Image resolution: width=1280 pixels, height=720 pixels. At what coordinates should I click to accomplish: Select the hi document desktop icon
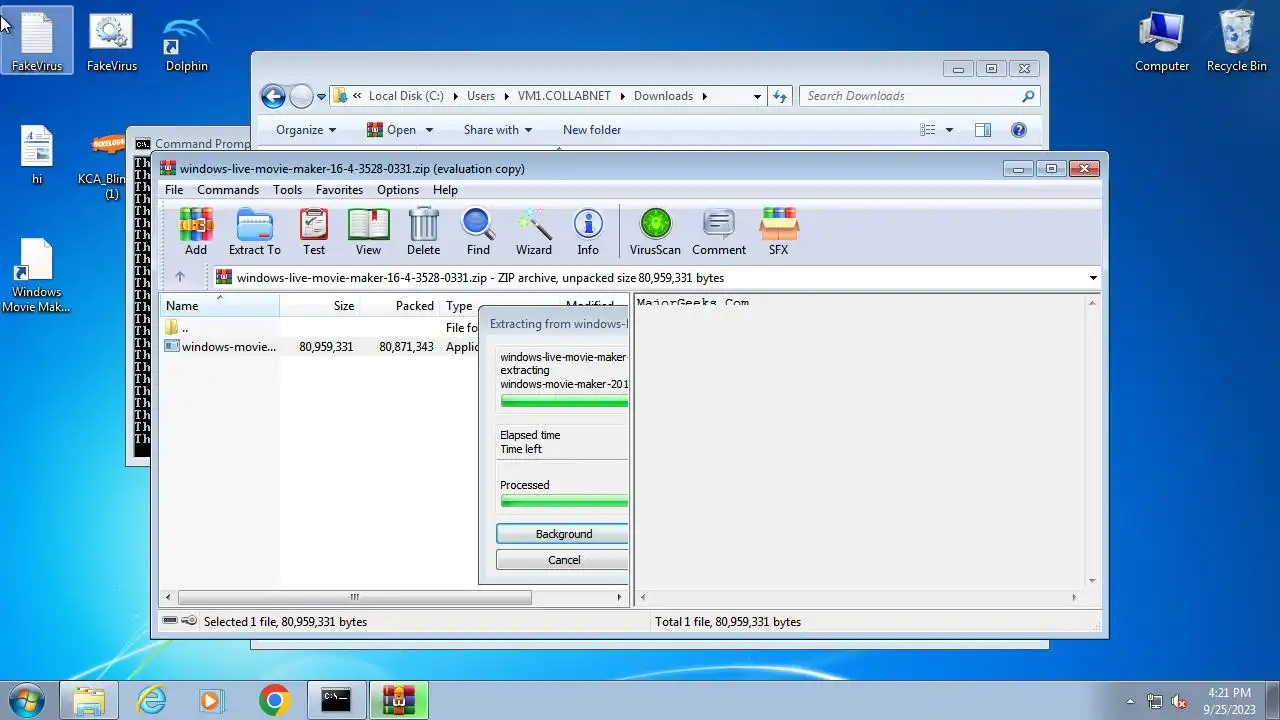point(37,155)
